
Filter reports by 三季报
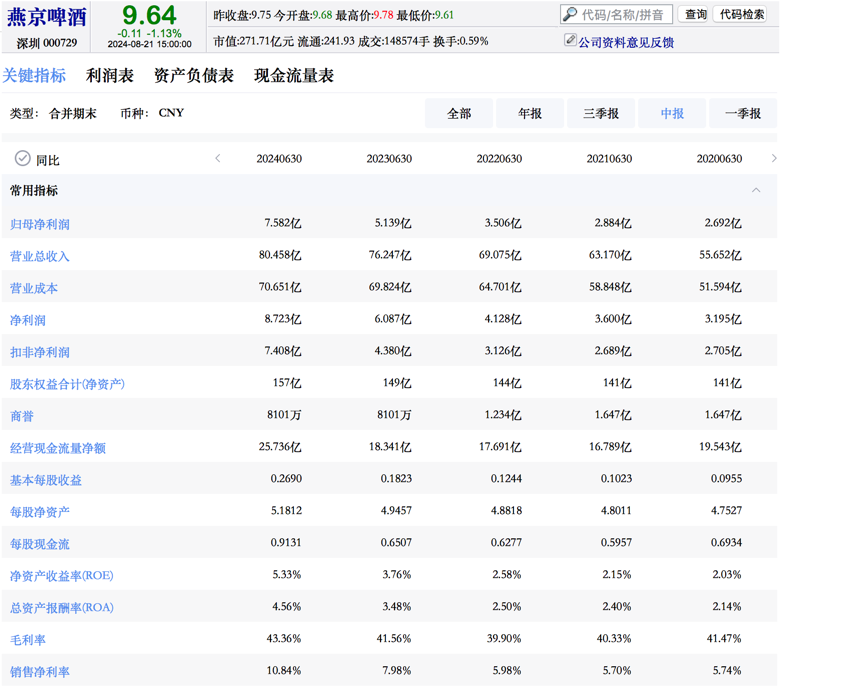tap(601, 114)
